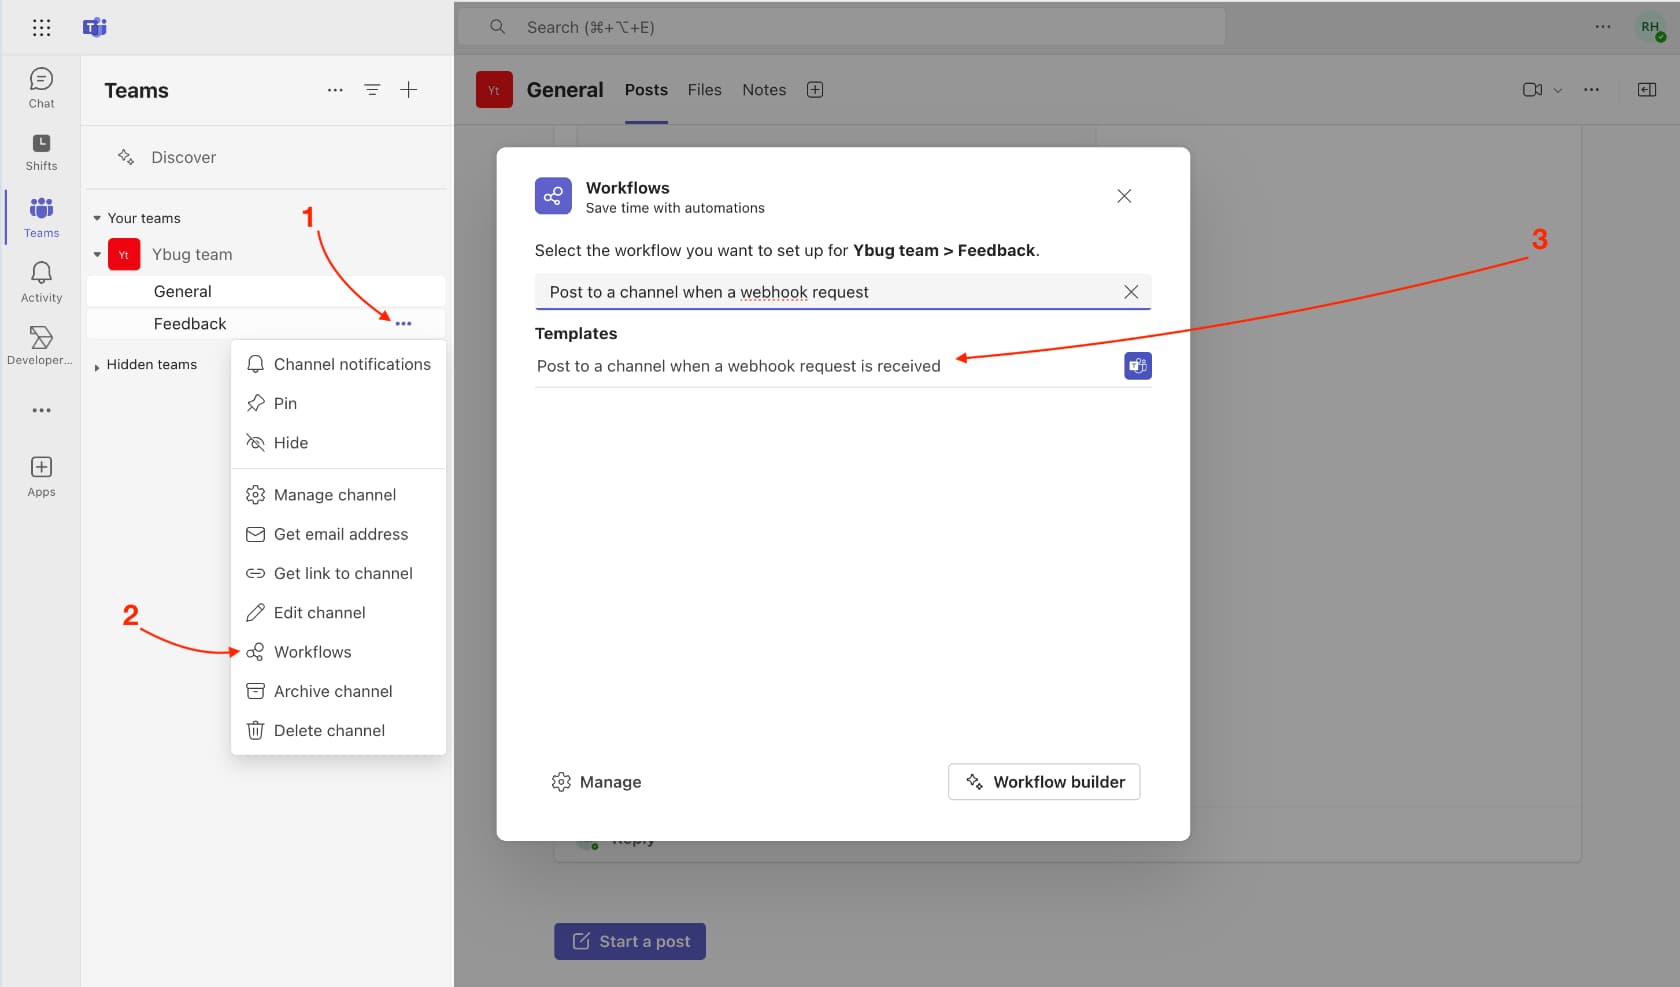
Task: Open the Chat section in sidebar
Action: [41, 88]
